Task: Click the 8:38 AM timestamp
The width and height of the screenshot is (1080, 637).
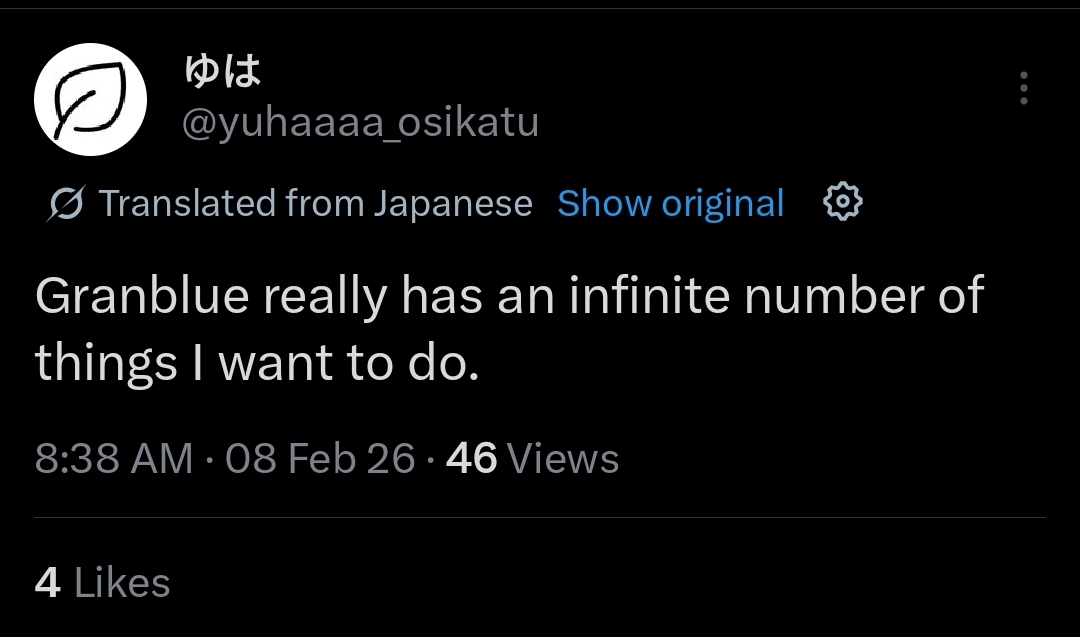Action: point(113,459)
